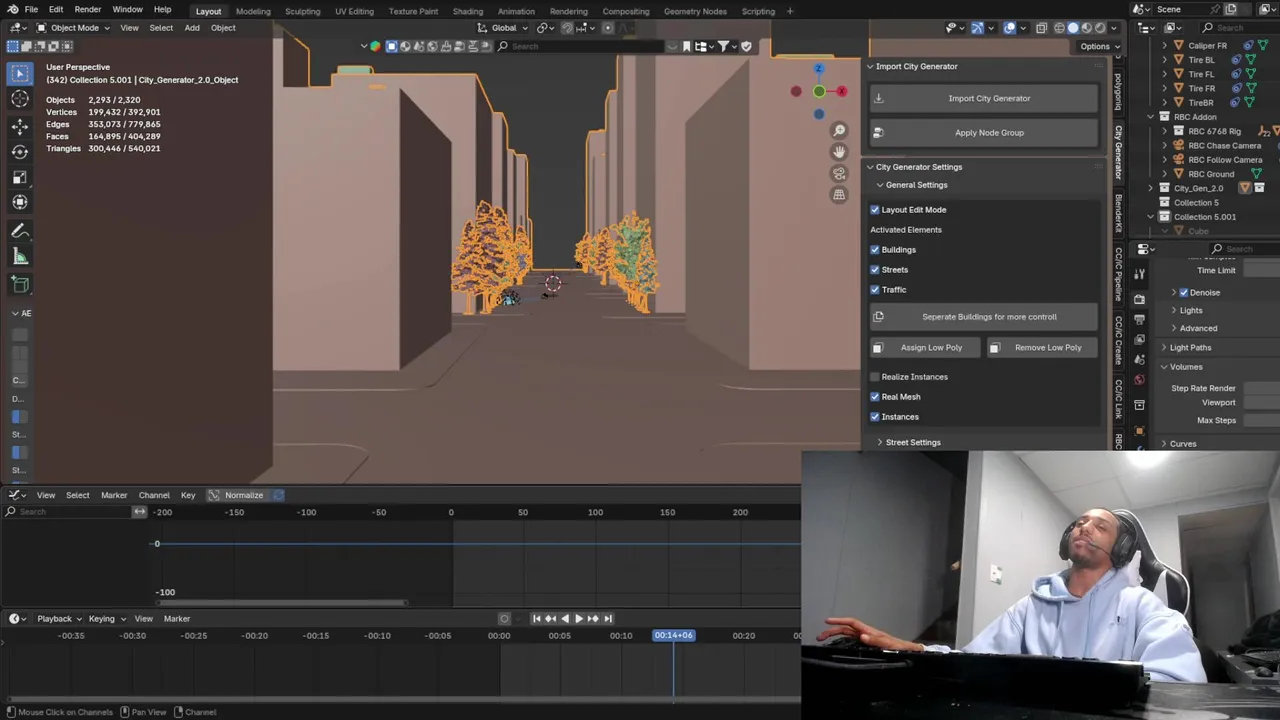The width and height of the screenshot is (1280, 720).
Task: Switch to rendered viewport shading
Action: click(1101, 28)
